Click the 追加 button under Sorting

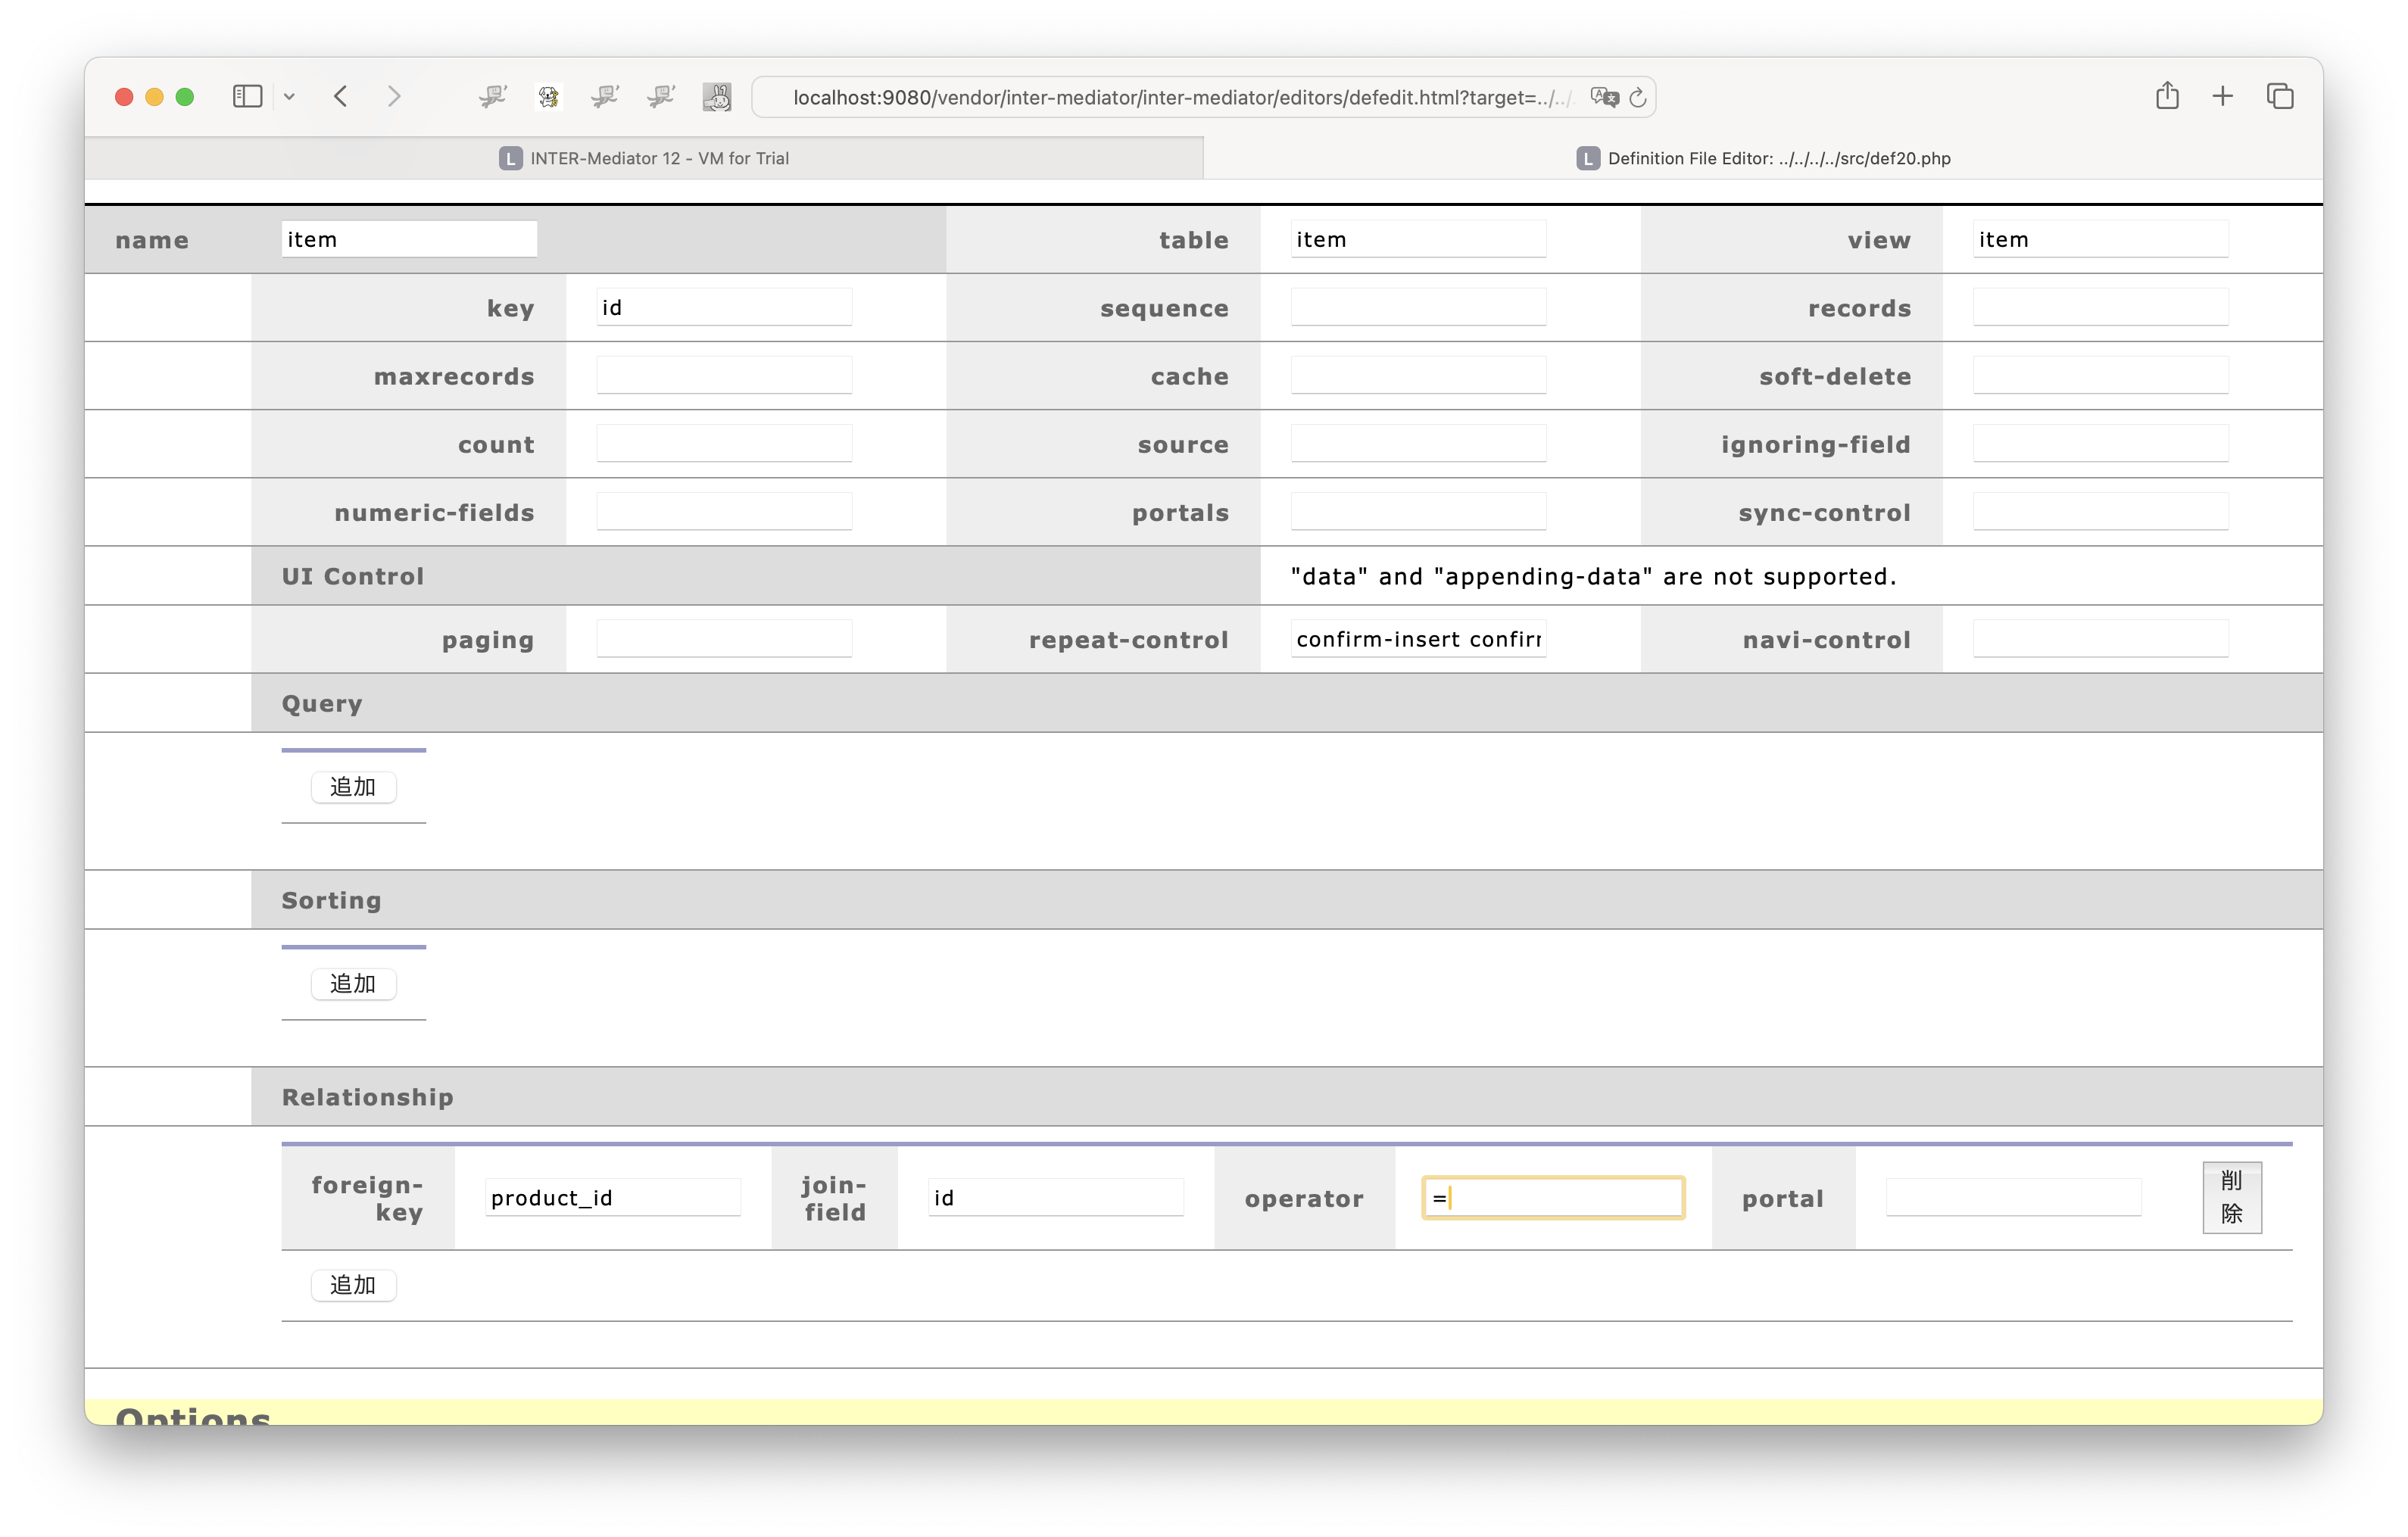(353, 984)
